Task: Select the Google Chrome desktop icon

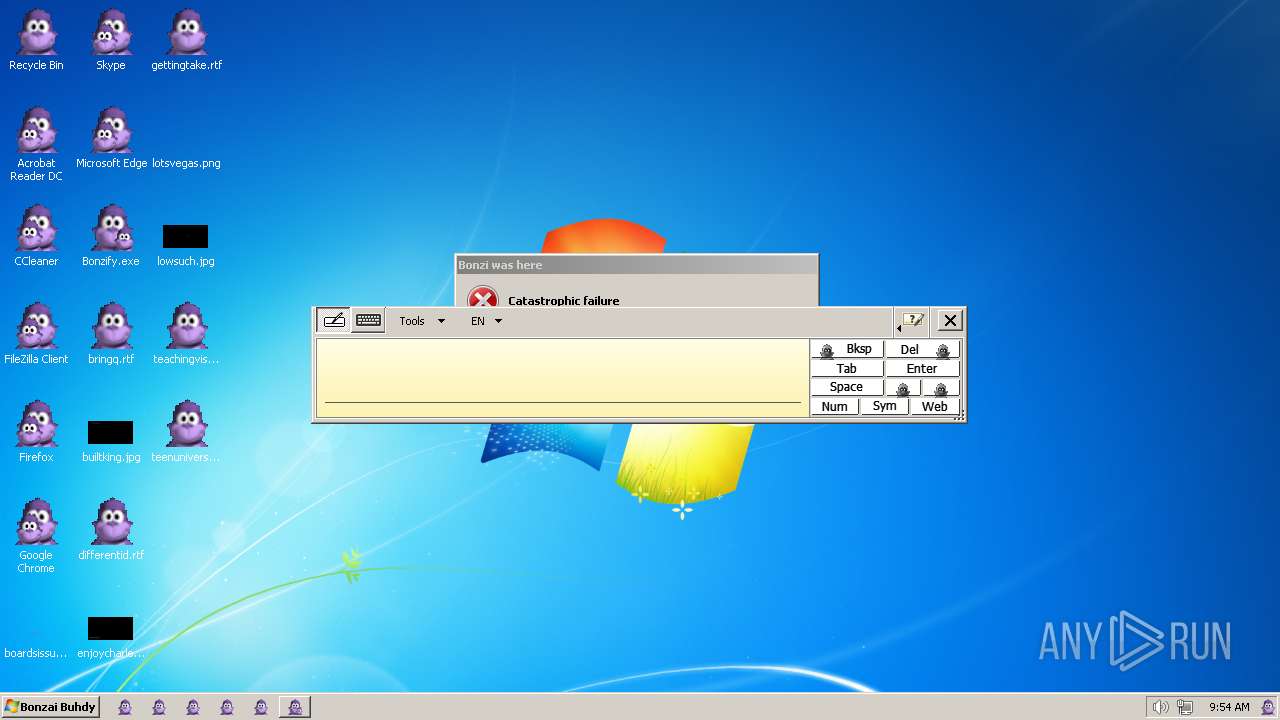Action: point(36,536)
